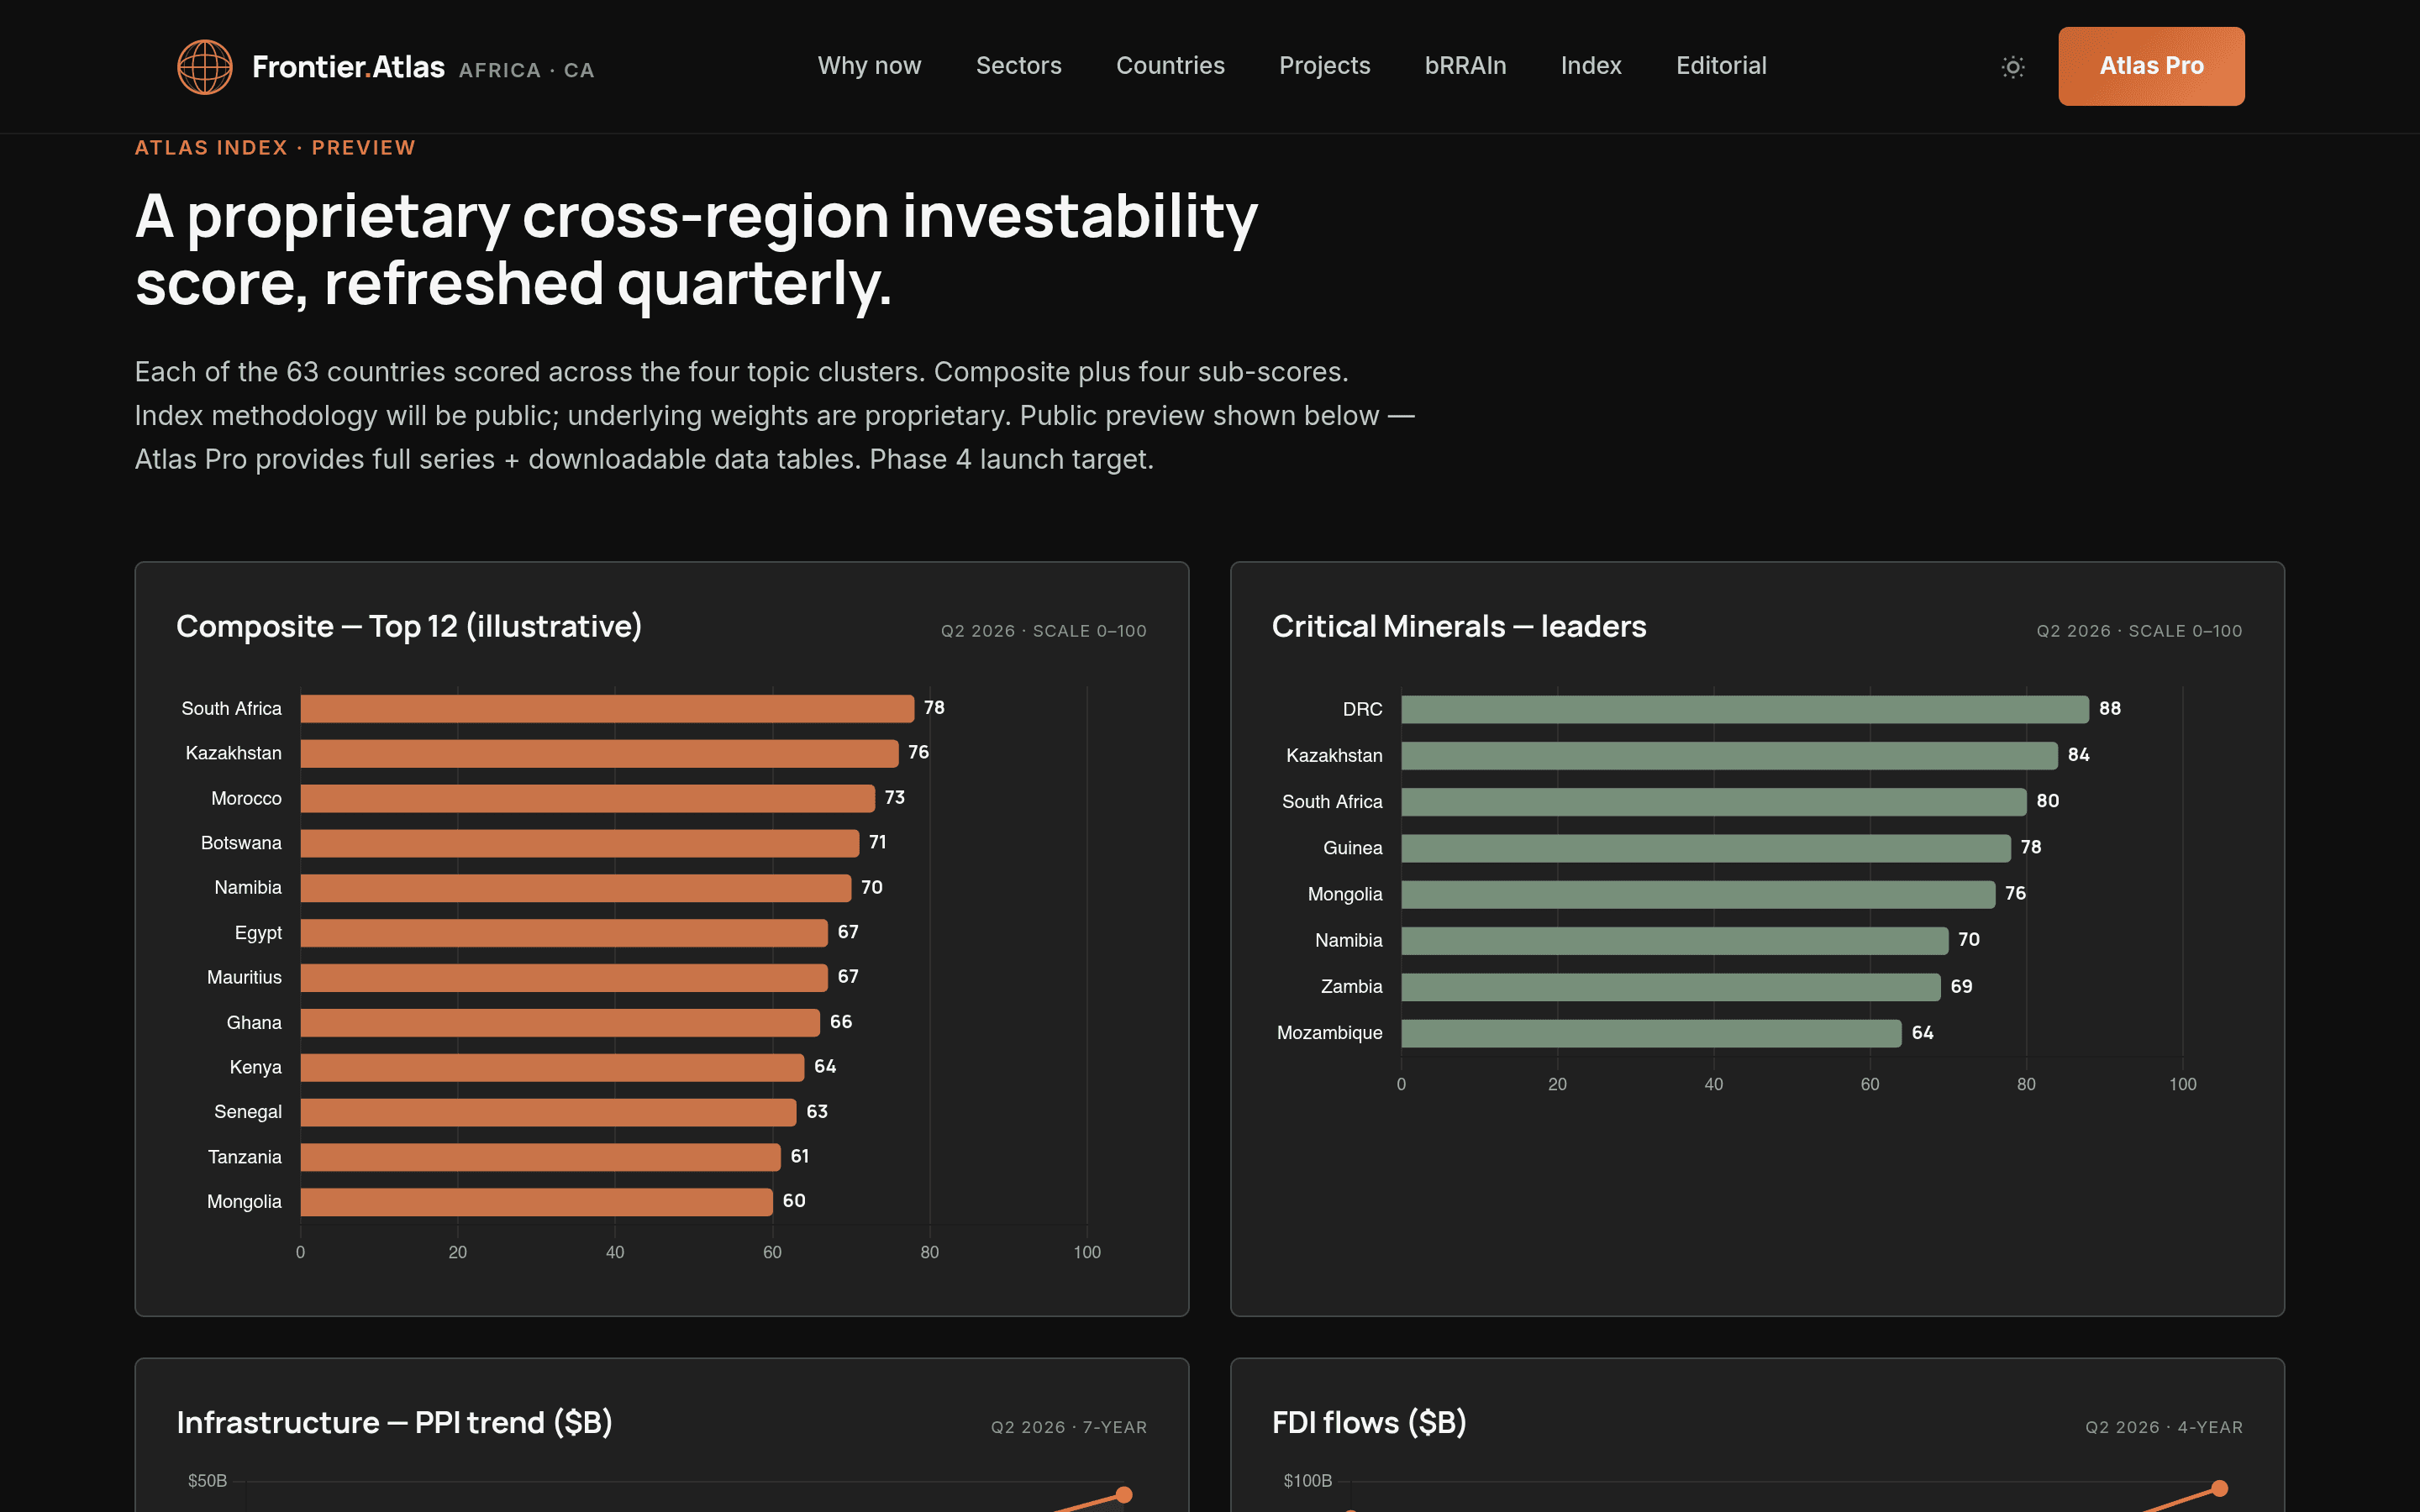Image resolution: width=2420 pixels, height=1512 pixels.
Task: Click the Morocco composite bar
Action: [x=587, y=798]
